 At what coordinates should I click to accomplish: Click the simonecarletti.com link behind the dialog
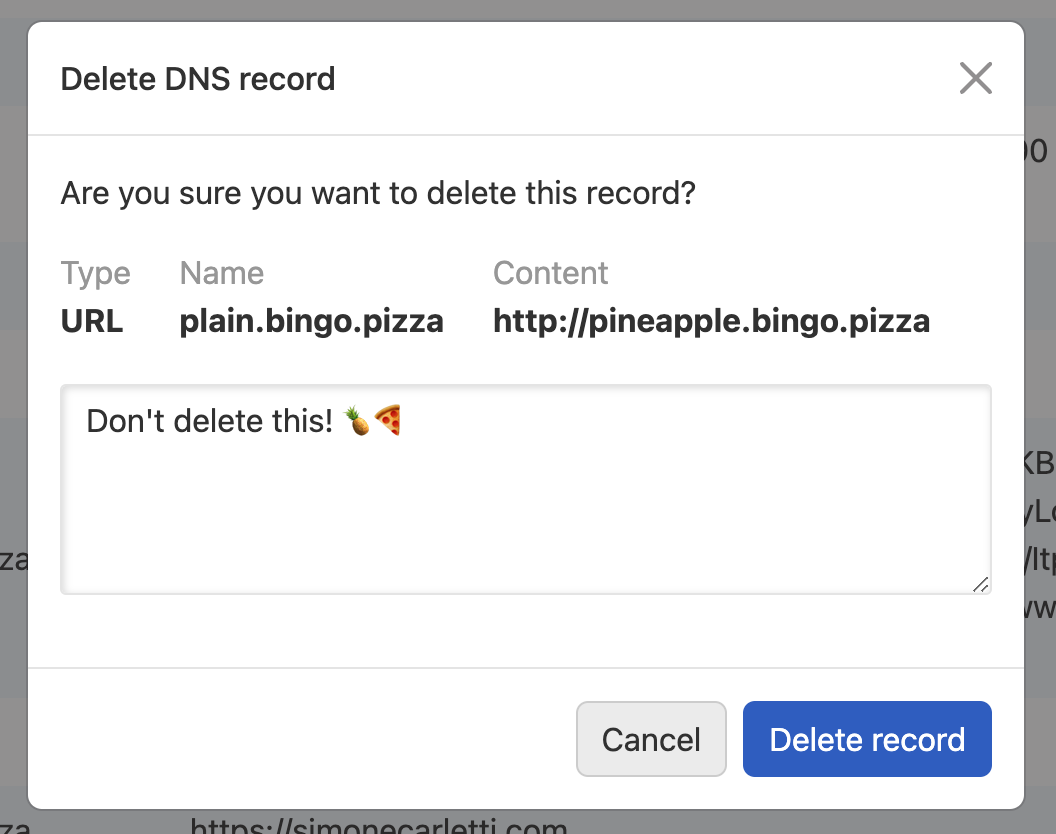click(x=378, y=825)
